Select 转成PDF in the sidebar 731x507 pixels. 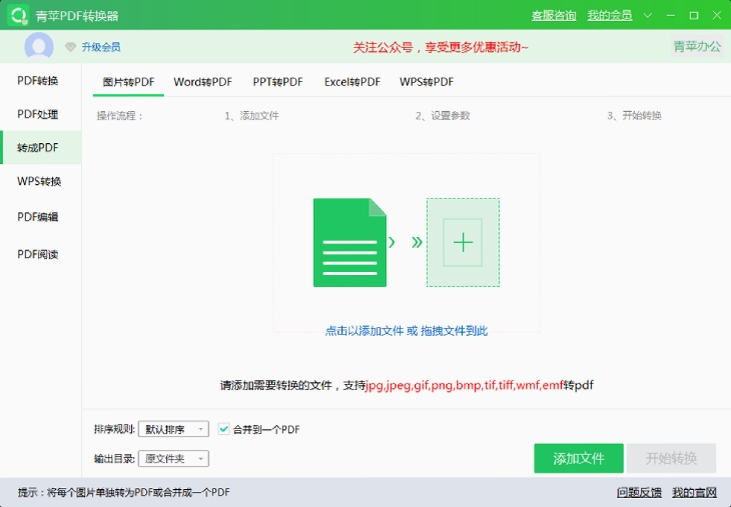(41, 148)
